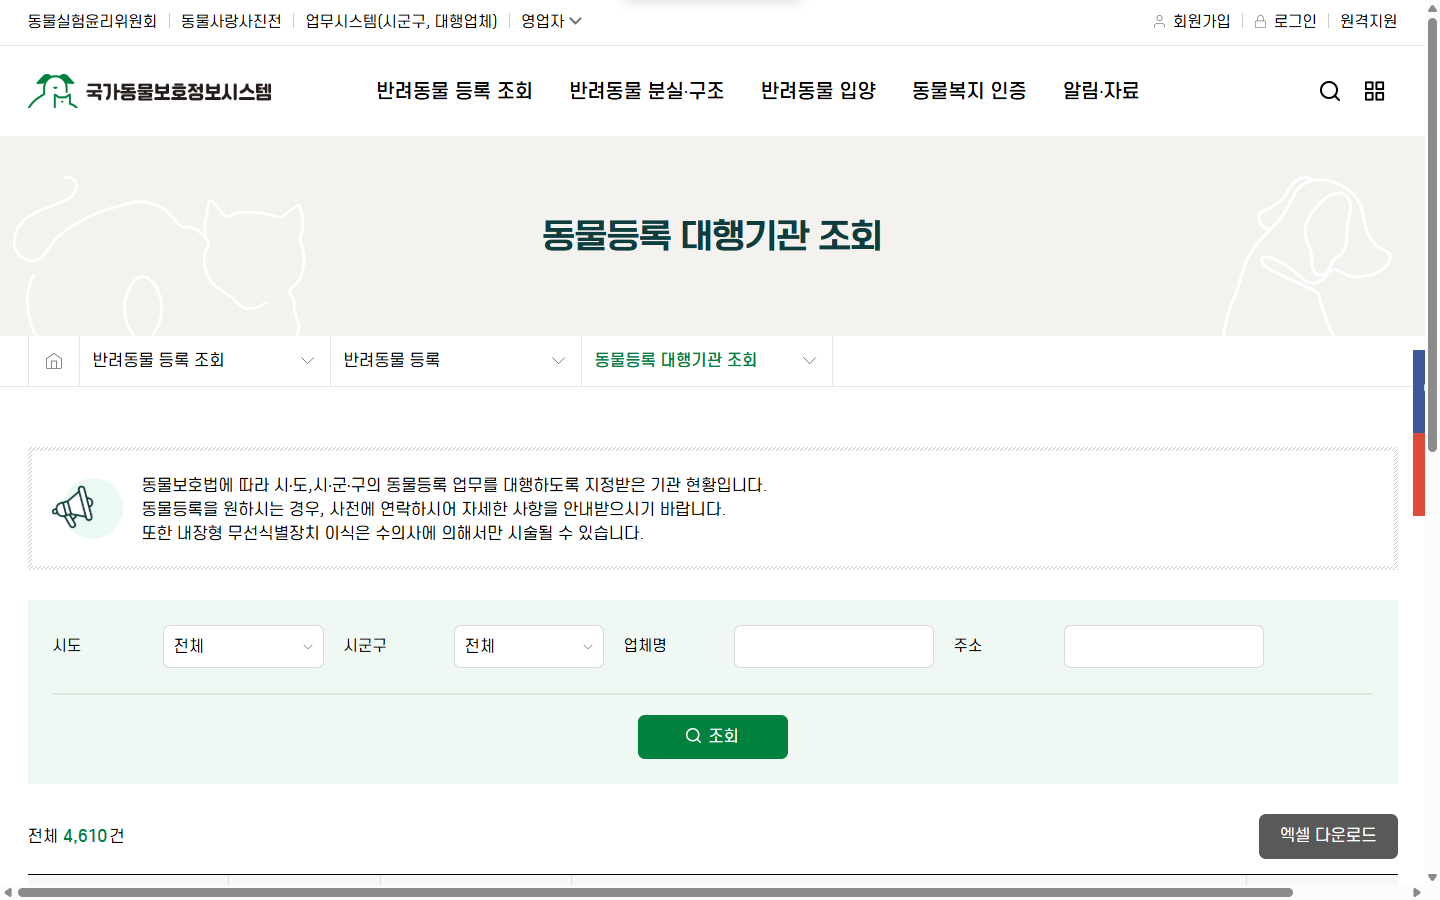1440x900 pixels.
Task: Click the red side tab on right edge
Action: click(x=1419, y=474)
